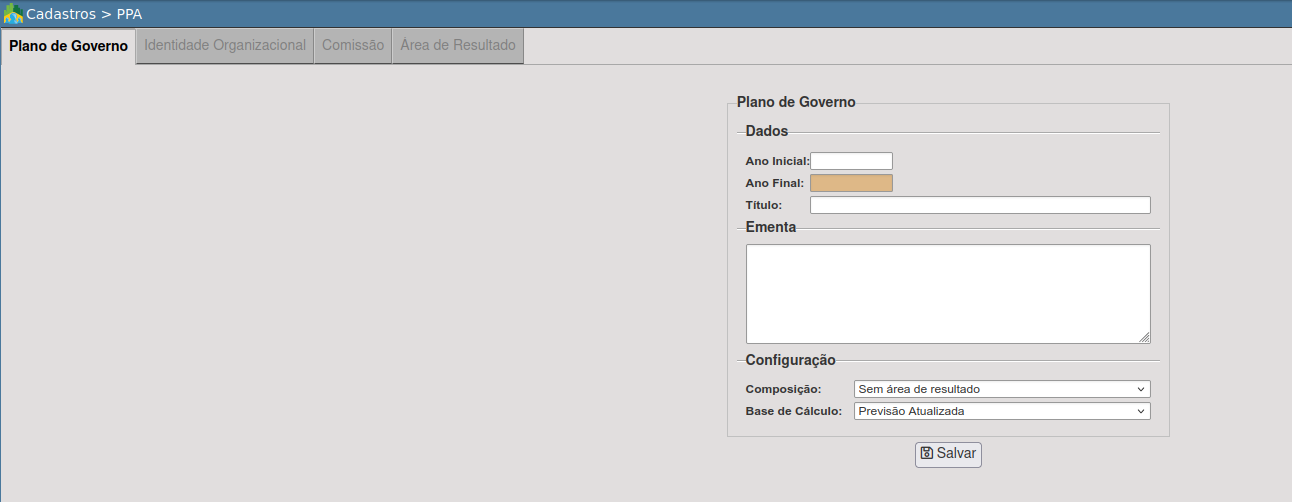1292x502 pixels.
Task: Focus the Ementa text area
Action: pyautogui.click(x=947, y=293)
